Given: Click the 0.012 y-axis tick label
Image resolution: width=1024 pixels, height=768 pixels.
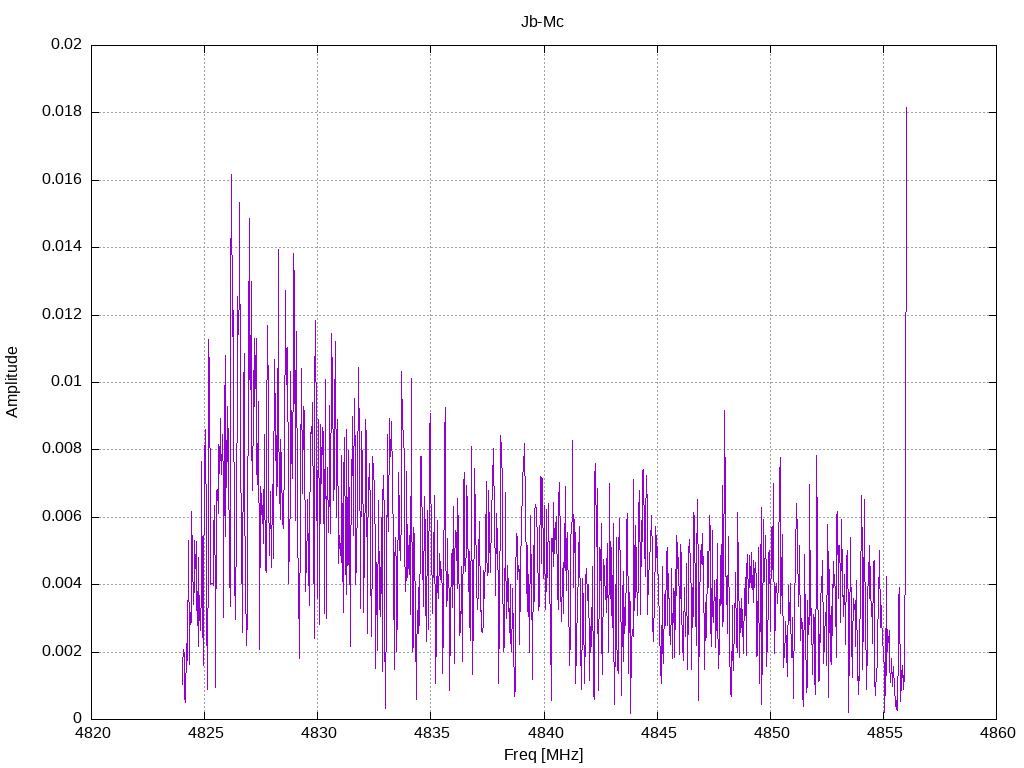Looking at the screenshot, I should (x=62, y=314).
